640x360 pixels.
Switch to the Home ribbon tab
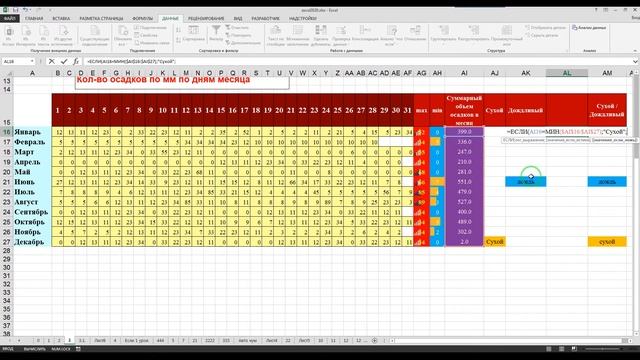coord(34,18)
